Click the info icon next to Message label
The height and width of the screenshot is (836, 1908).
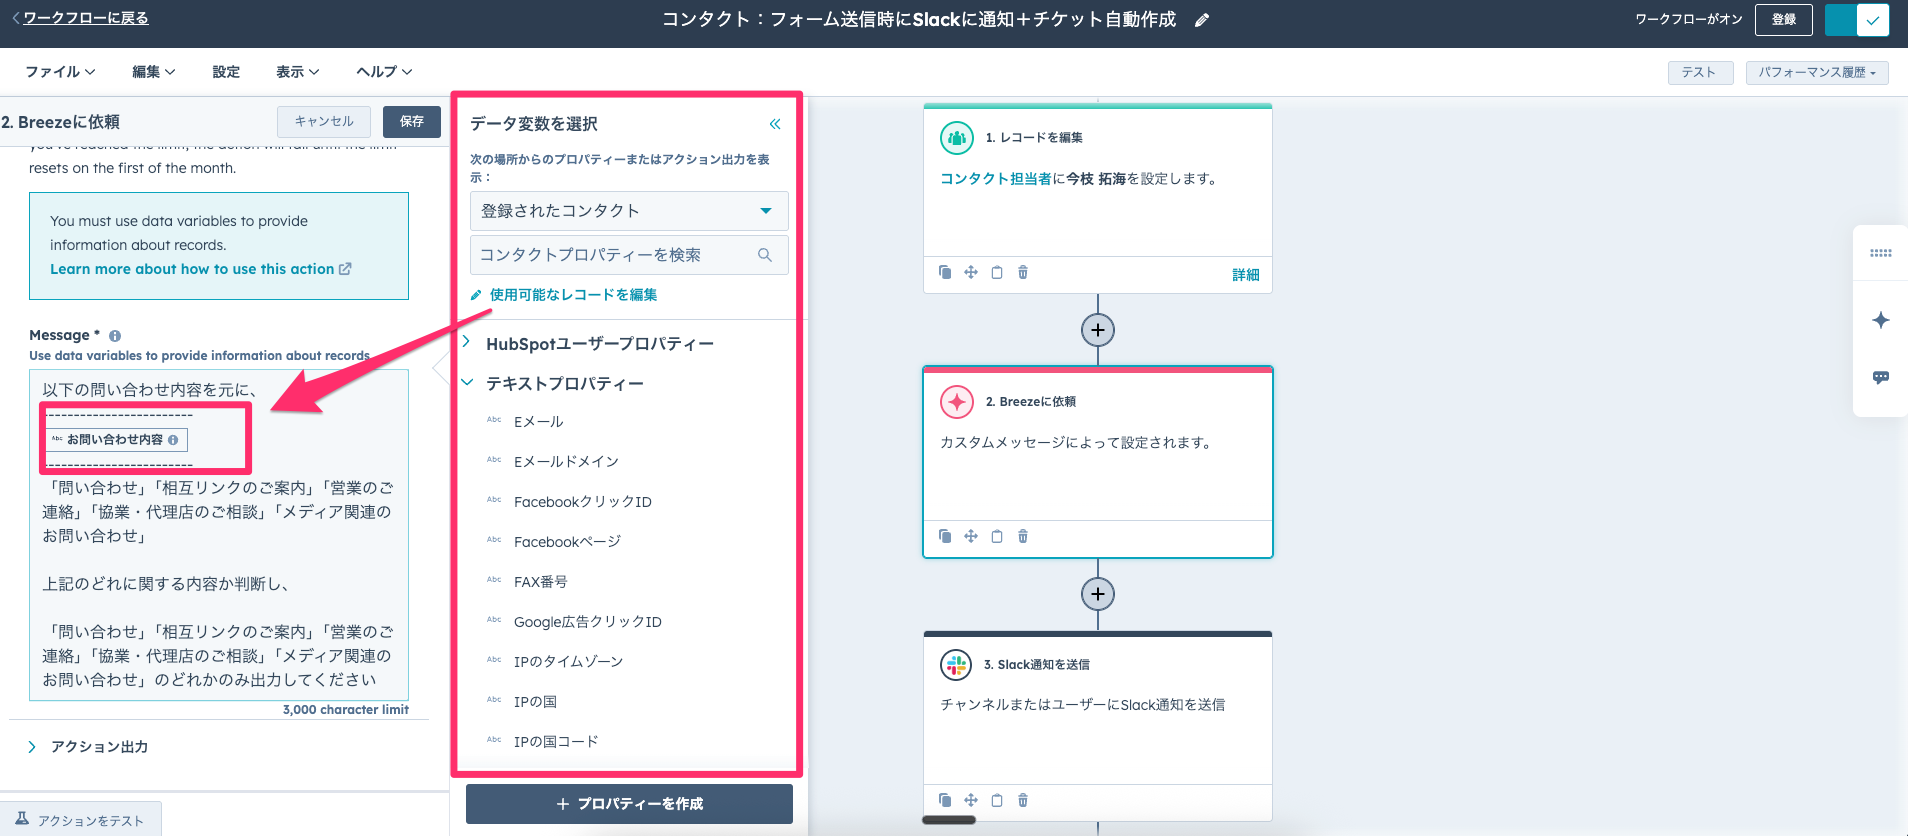[x=115, y=336]
